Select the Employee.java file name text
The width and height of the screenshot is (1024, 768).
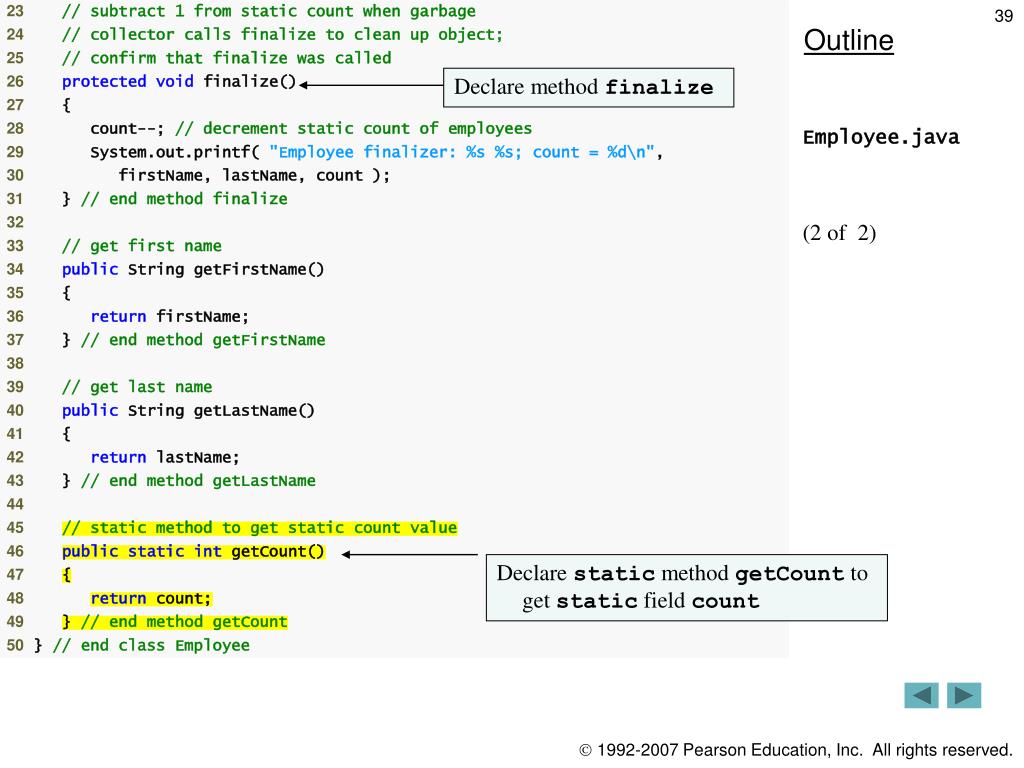pos(881,137)
